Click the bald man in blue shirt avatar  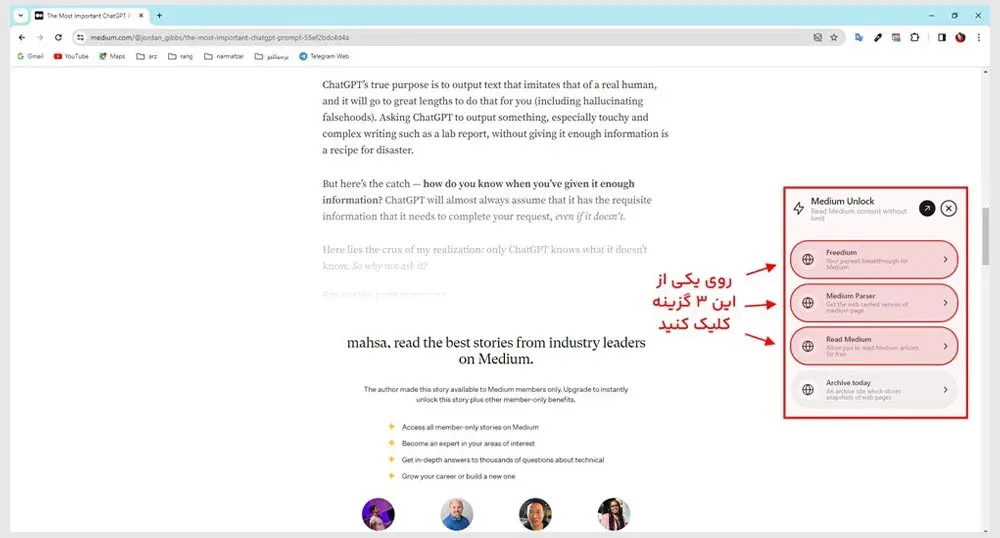click(457, 514)
